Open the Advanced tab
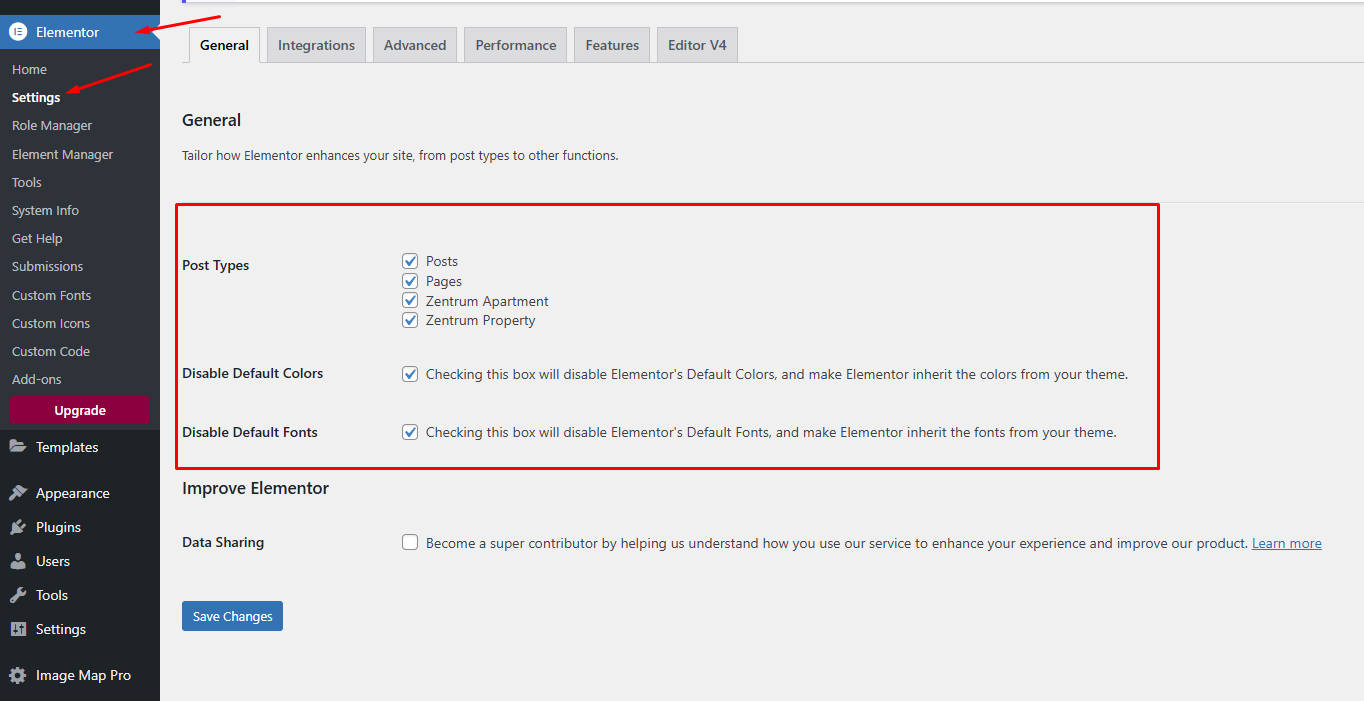The image size is (1364, 701). [415, 45]
